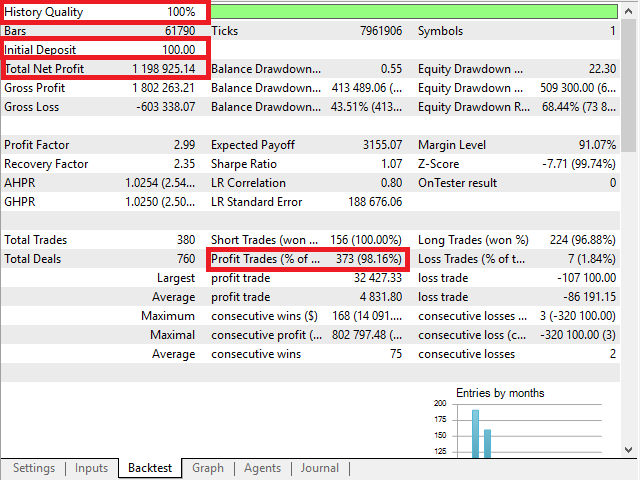
Task: Click the 'History Quality' label
Action: click(x=44, y=12)
